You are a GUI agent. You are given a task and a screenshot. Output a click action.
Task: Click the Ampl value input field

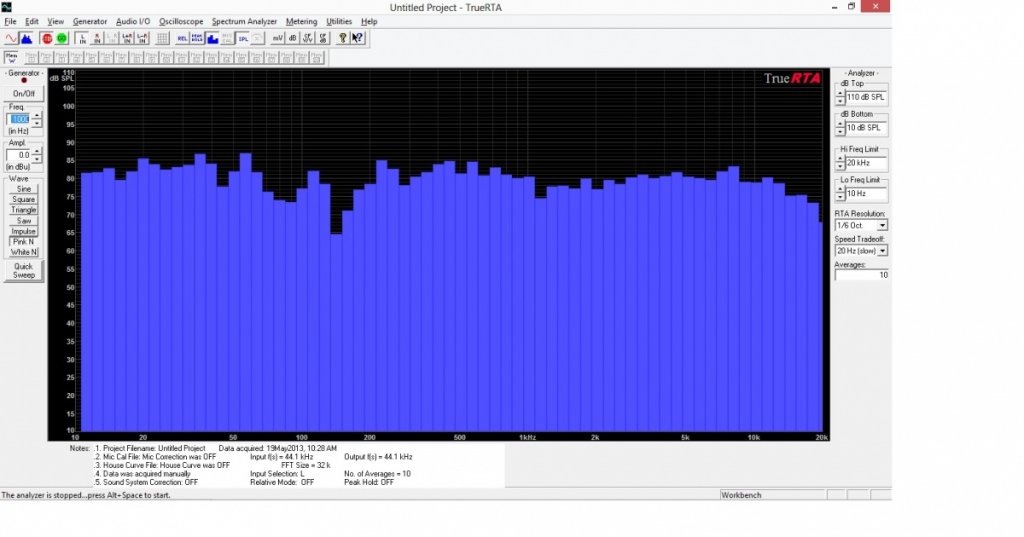[19, 155]
